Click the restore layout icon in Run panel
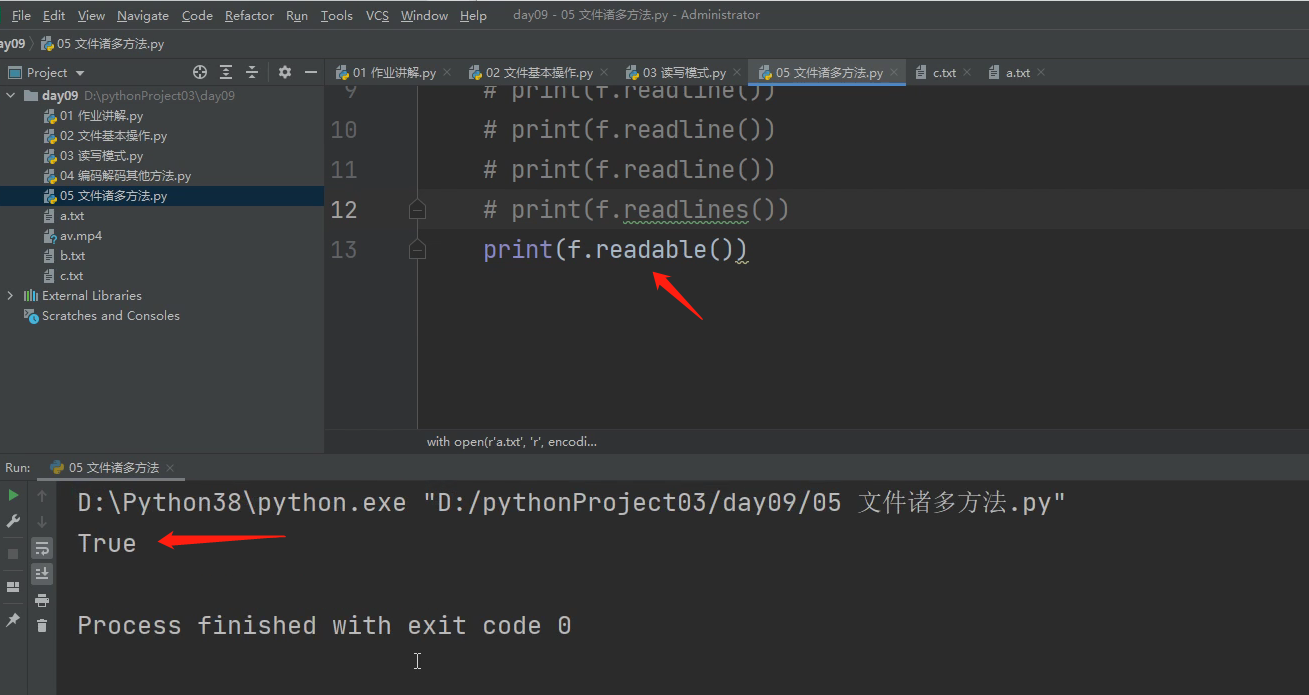Screen dimensions: 1309x695 13,587
